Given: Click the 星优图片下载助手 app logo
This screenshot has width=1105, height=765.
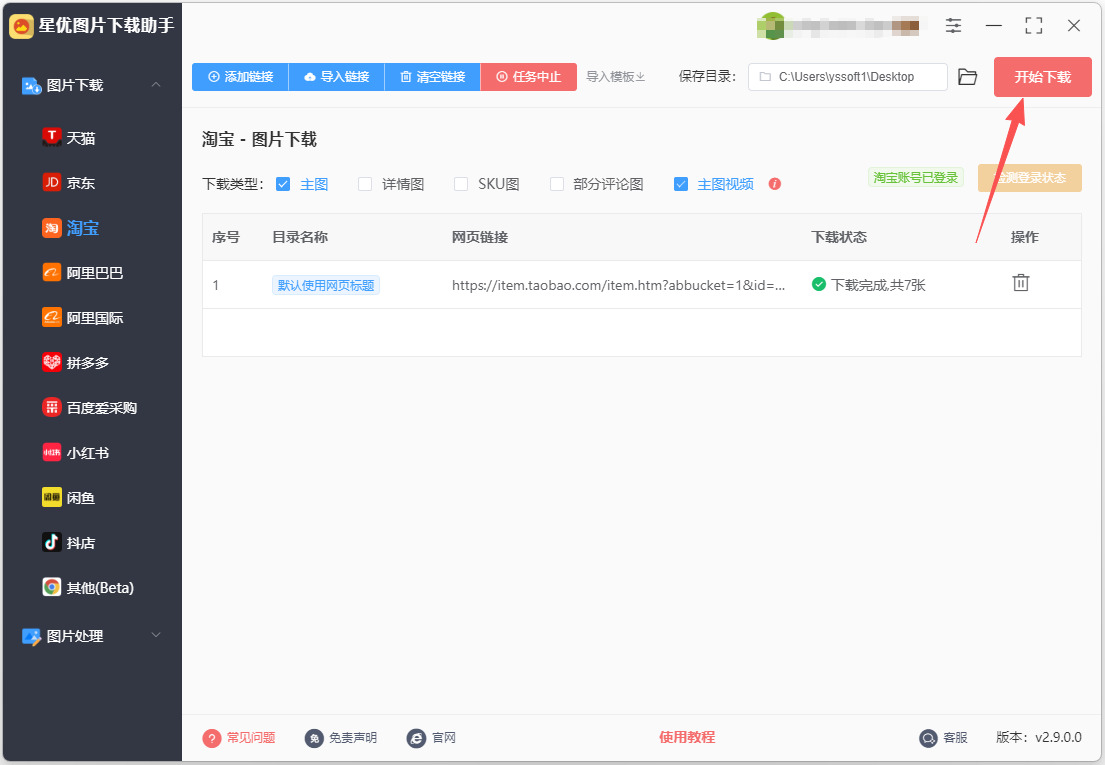Looking at the screenshot, I should pyautogui.click(x=21, y=26).
